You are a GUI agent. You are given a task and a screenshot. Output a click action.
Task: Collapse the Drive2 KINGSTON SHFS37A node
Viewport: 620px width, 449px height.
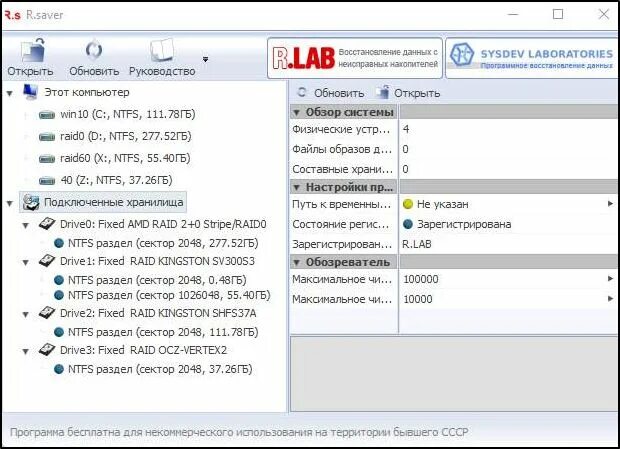pos(26,315)
